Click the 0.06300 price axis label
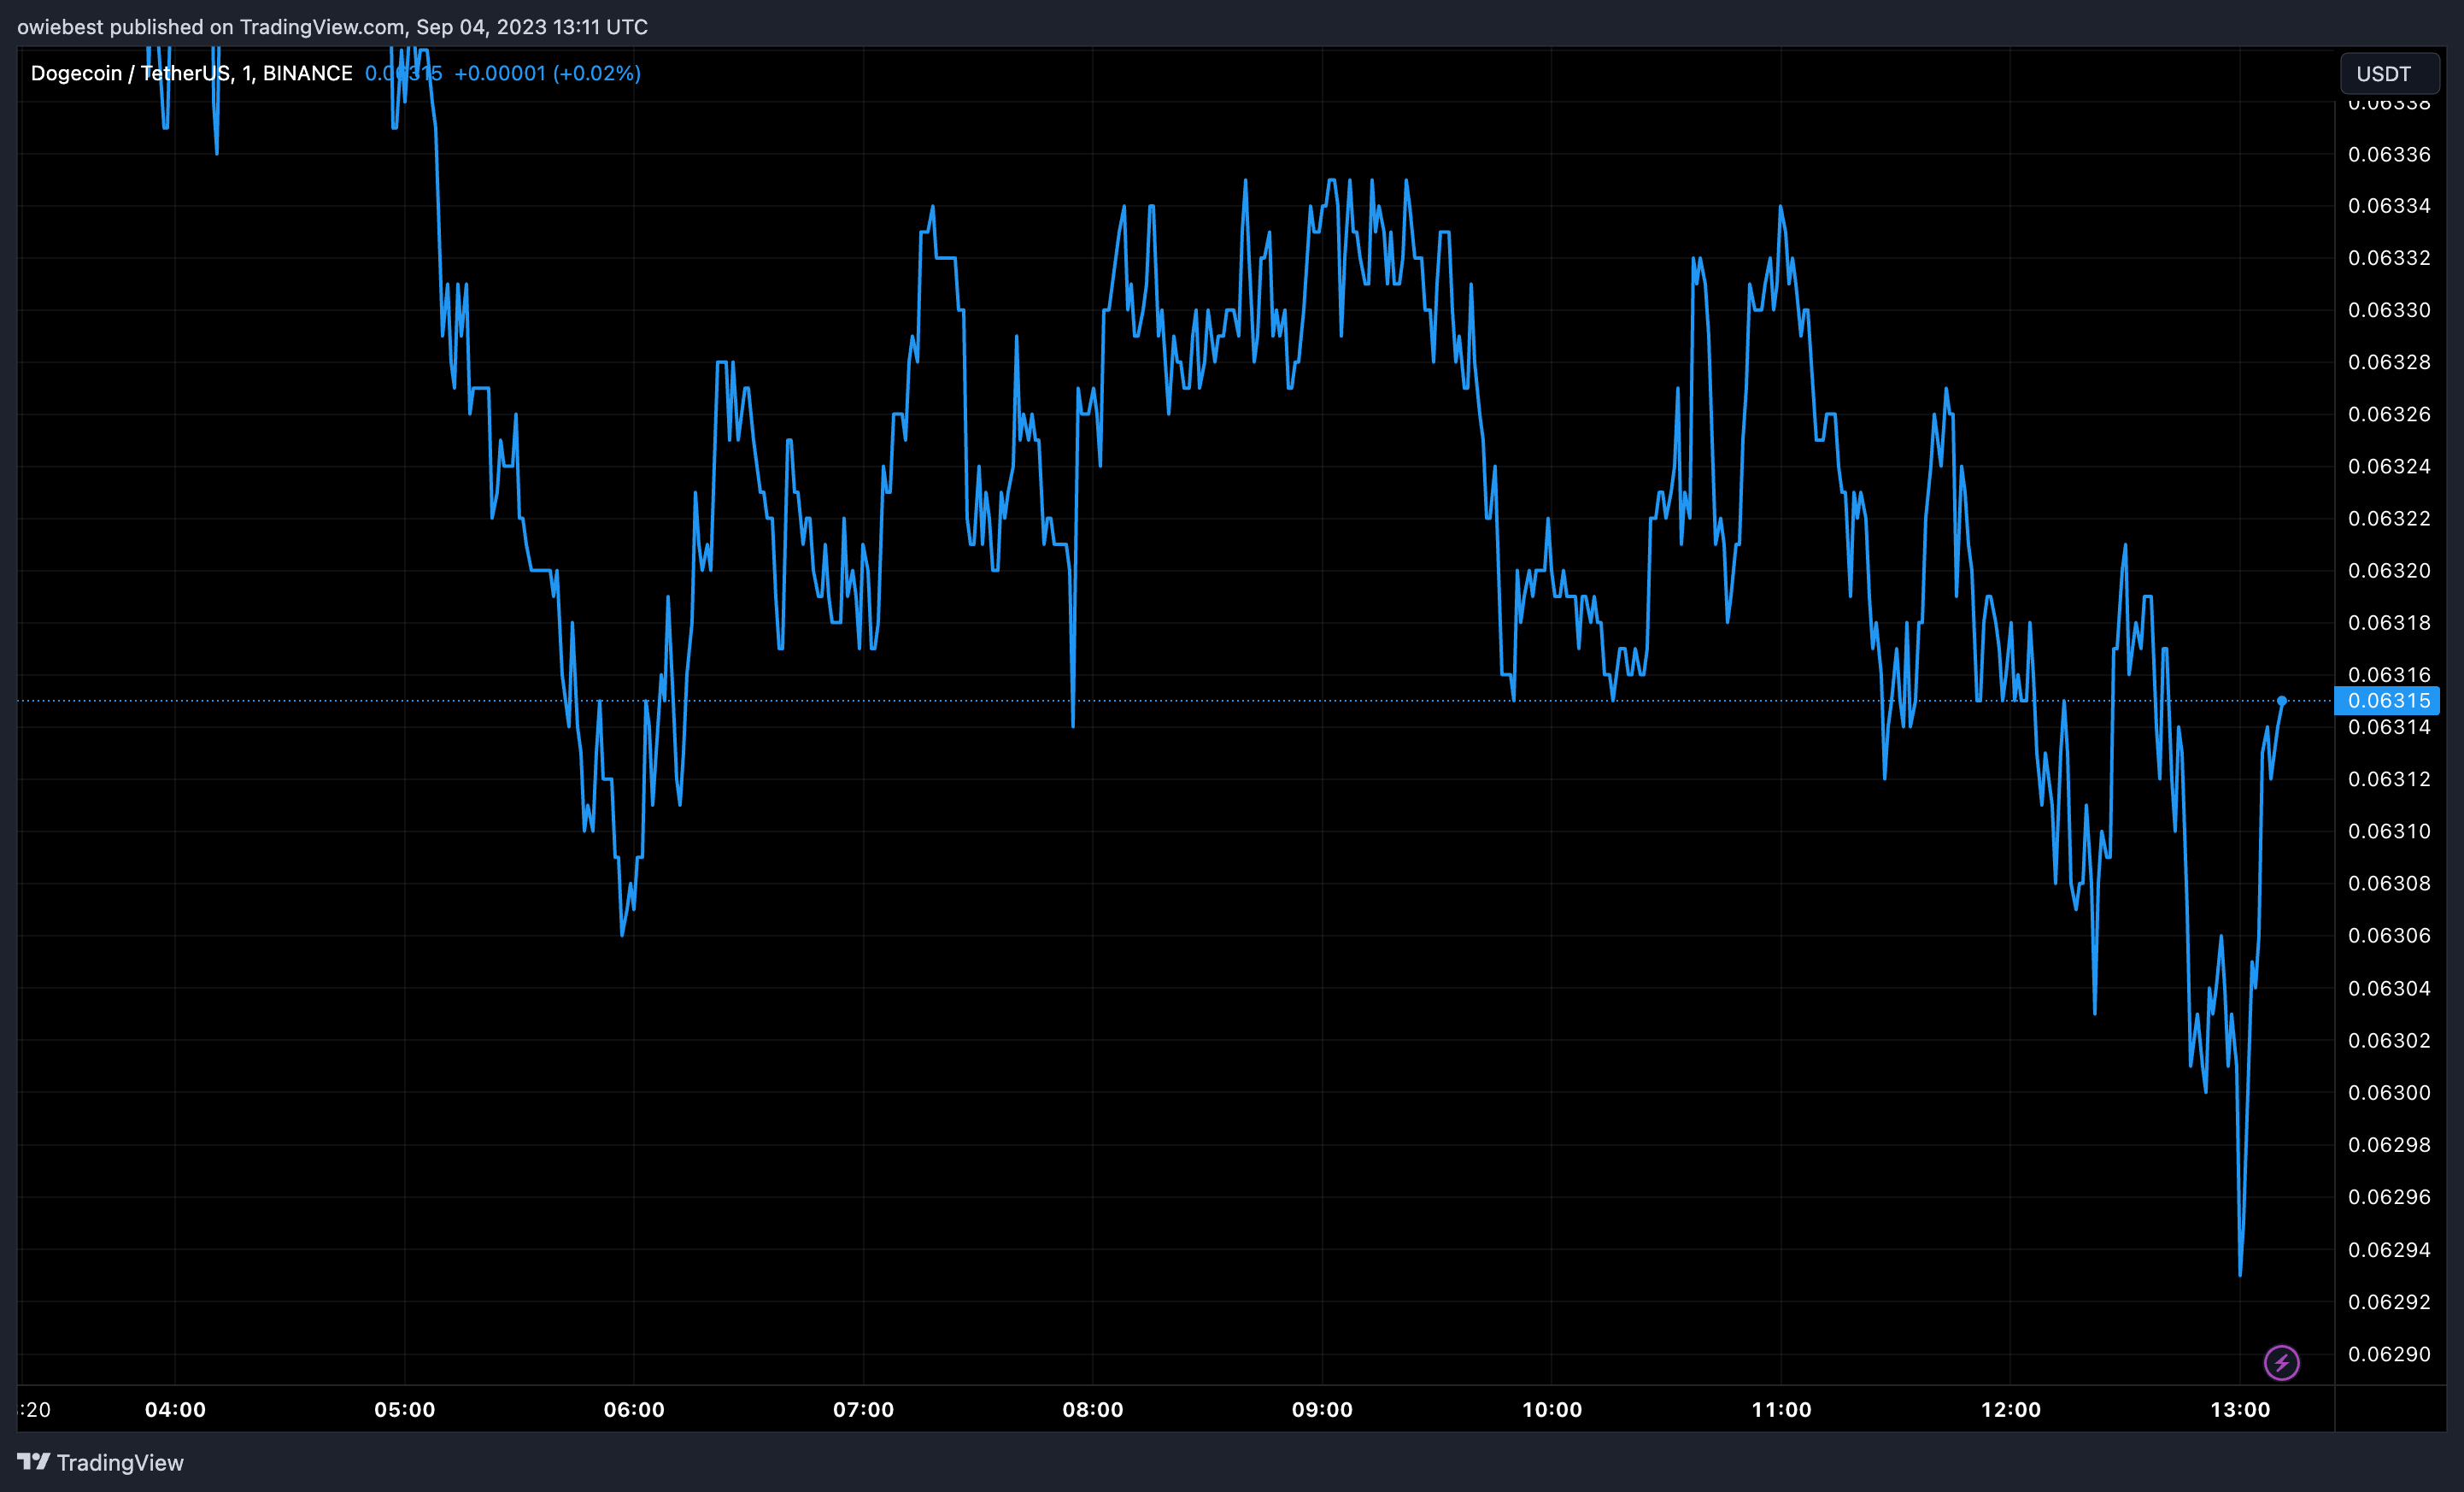 [2389, 1092]
